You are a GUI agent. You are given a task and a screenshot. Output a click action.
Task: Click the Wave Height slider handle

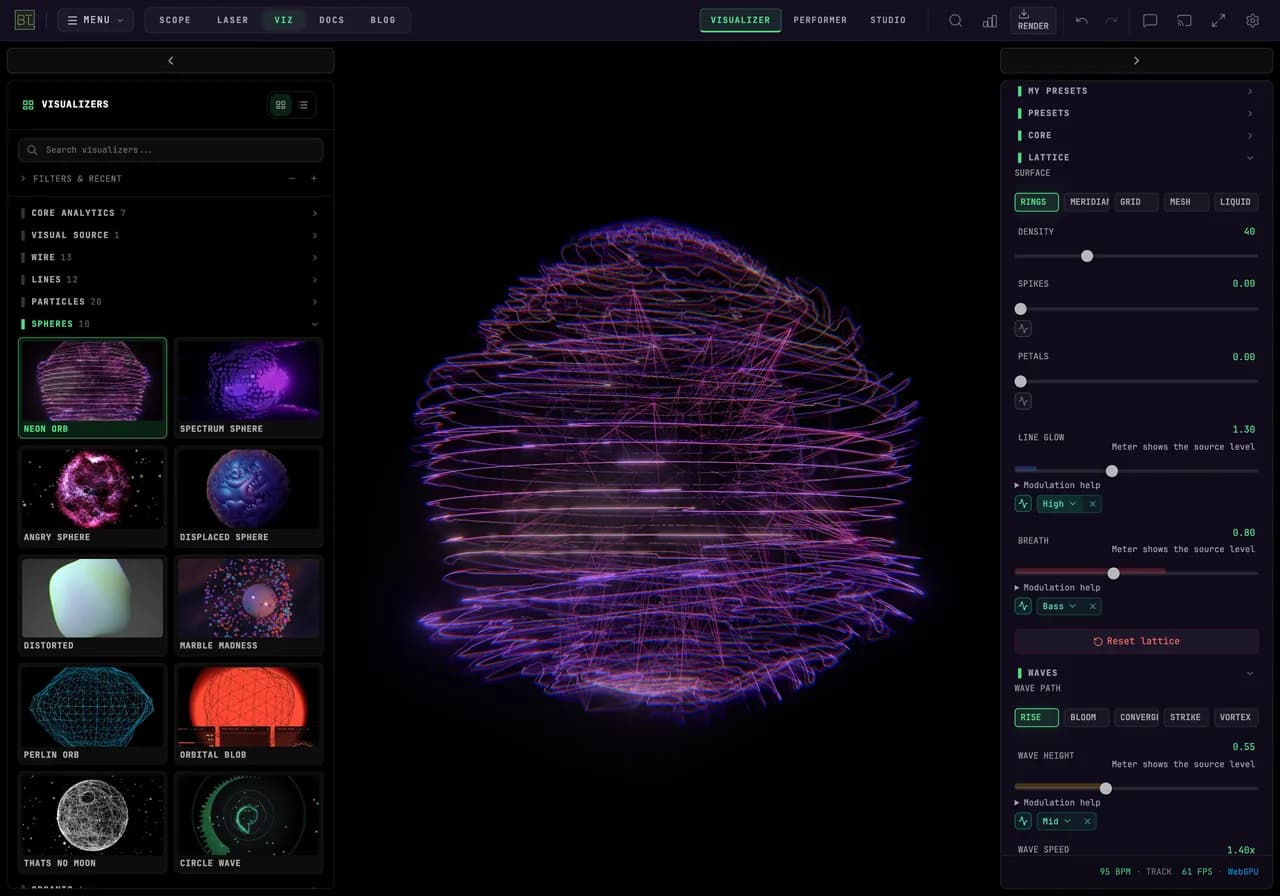tap(1106, 788)
